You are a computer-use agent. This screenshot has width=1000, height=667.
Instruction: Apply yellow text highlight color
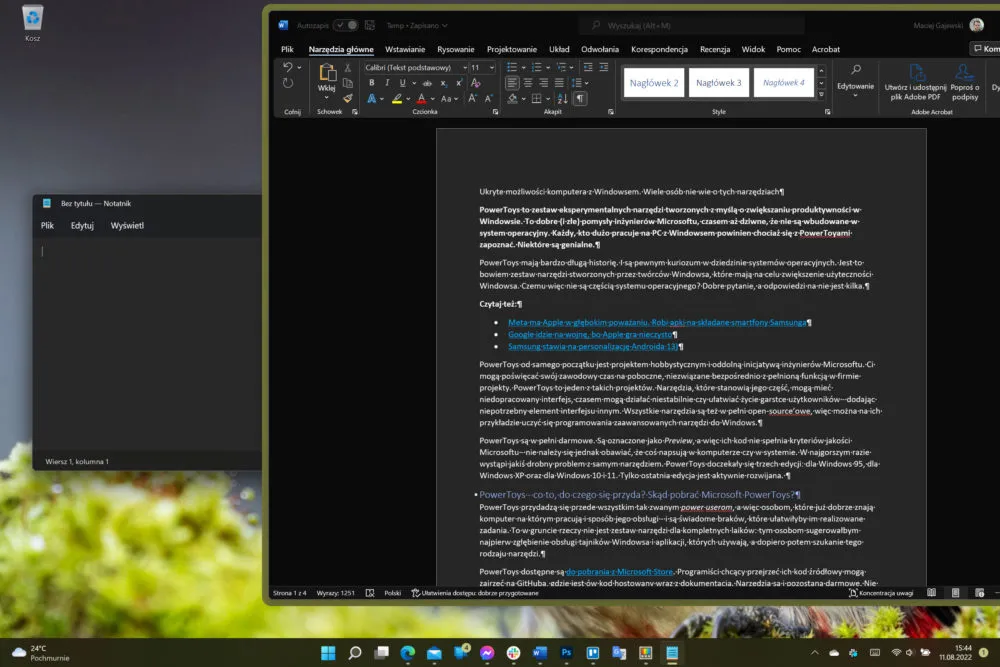(397, 99)
